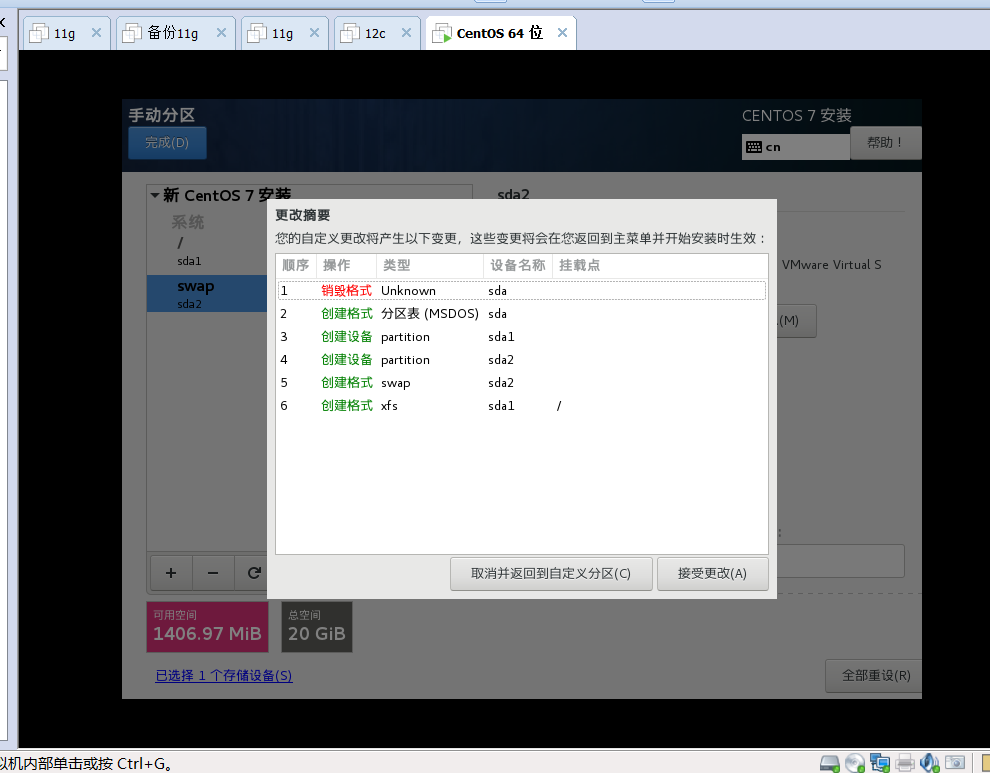This screenshot has height=773, width=990.
Task: Select the / sda1 partition entry
Action: tap(207, 251)
